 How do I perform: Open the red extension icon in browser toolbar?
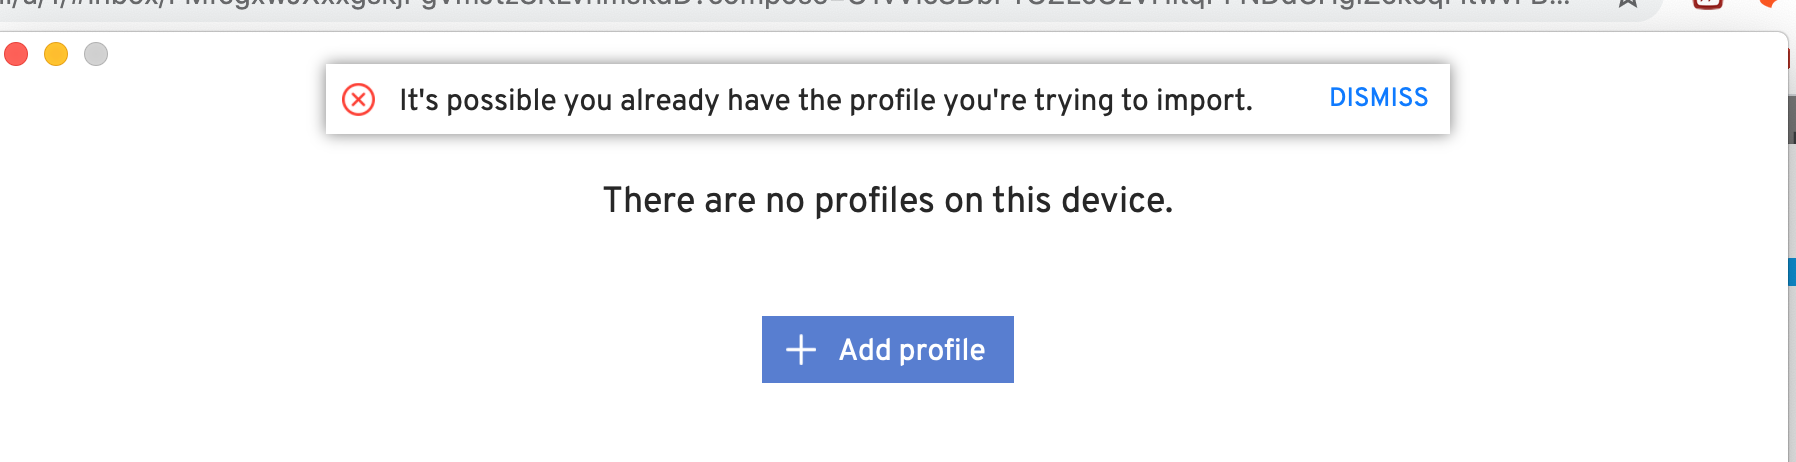pyautogui.click(x=1707, y=3)
